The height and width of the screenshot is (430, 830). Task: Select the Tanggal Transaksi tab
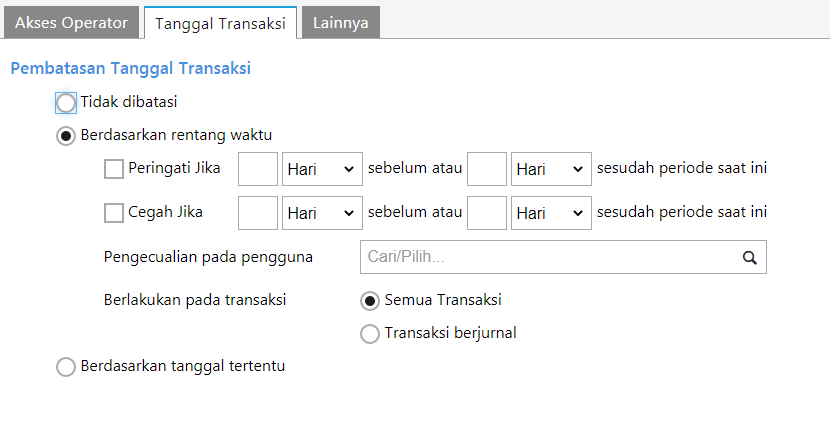pos(220,23)
